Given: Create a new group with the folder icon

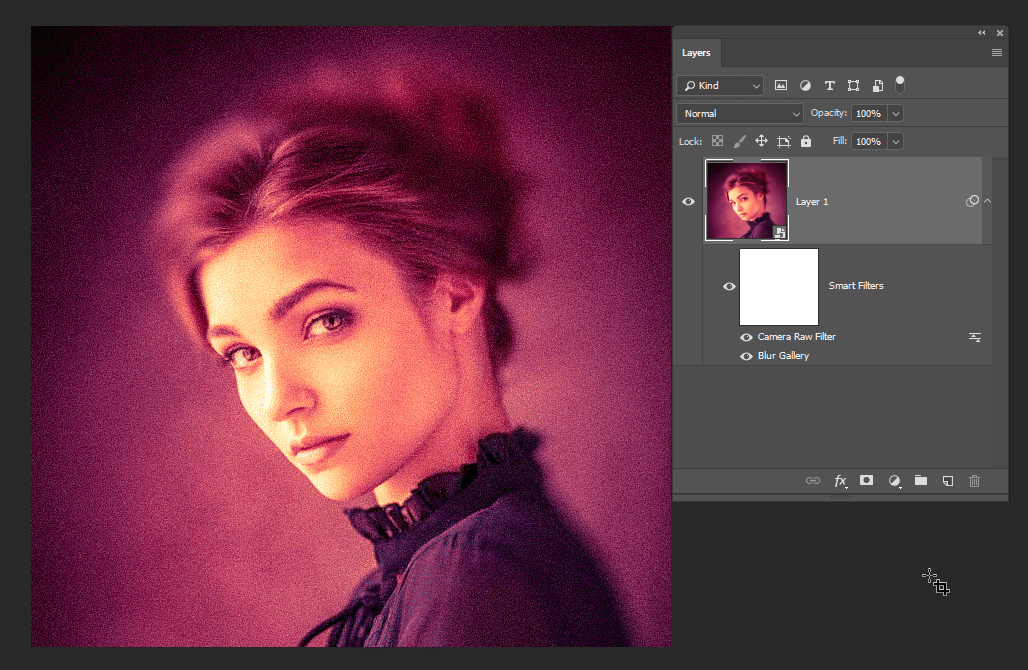Looking at the screenshot, I should pyautogui.click(x=920, y=481).
